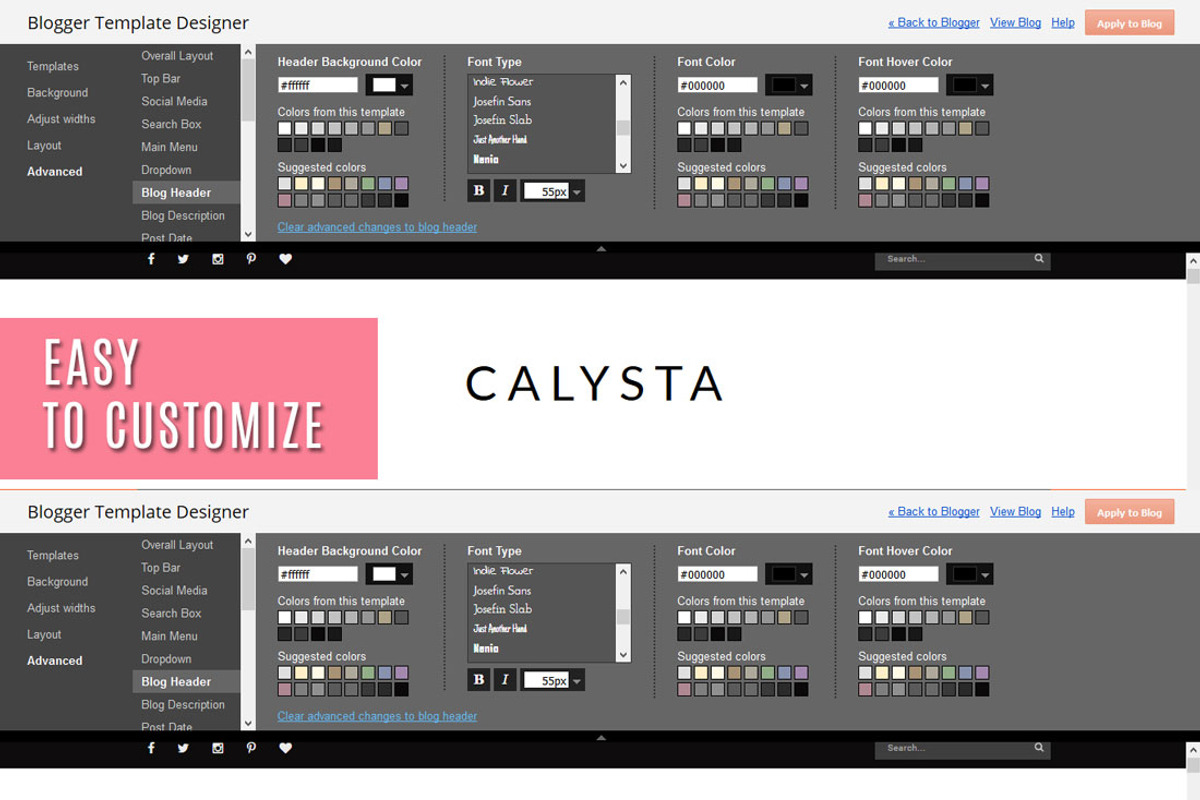Open Font Hover Color picker dropdown in lower designer
Screen dimensions: 1200x800
(x=970, y=574)
